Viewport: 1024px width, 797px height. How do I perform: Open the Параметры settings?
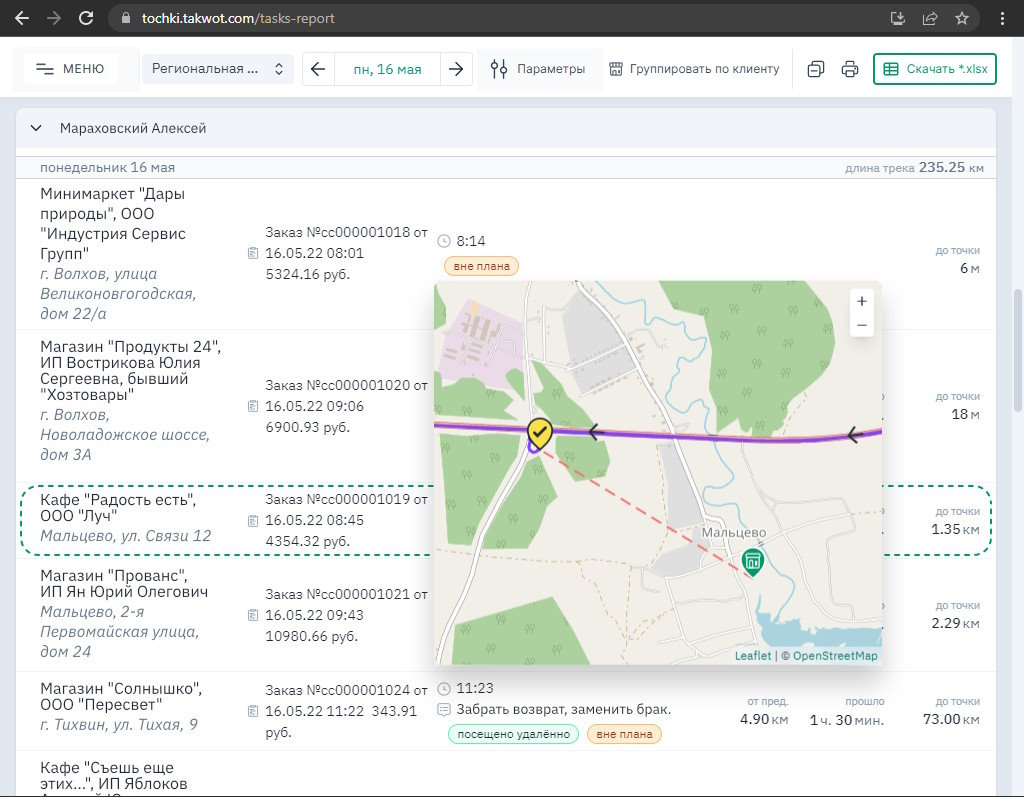click(x=538, y=69)
